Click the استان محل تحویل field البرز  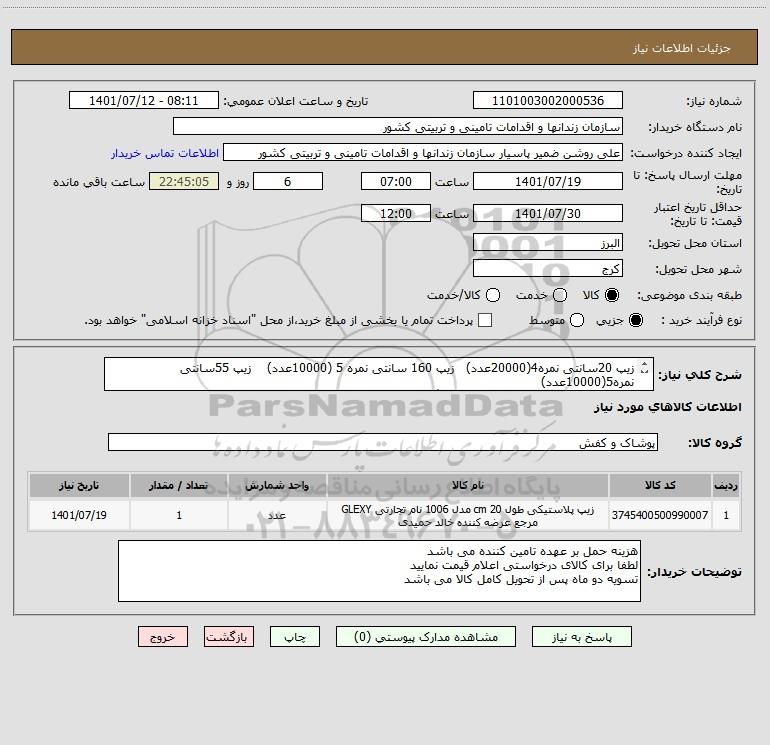coord(548,243)
